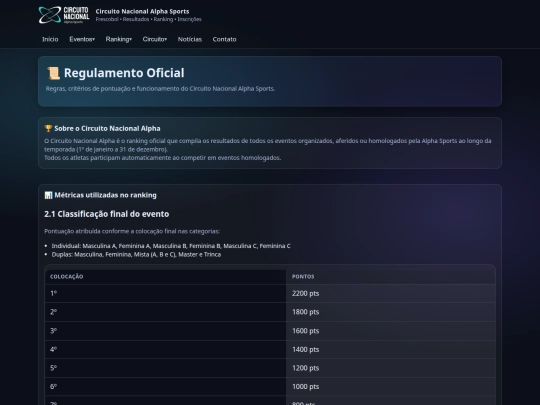
Task: Click the Regras, critérios de pontuação subtitle
Action: [160, 89]
